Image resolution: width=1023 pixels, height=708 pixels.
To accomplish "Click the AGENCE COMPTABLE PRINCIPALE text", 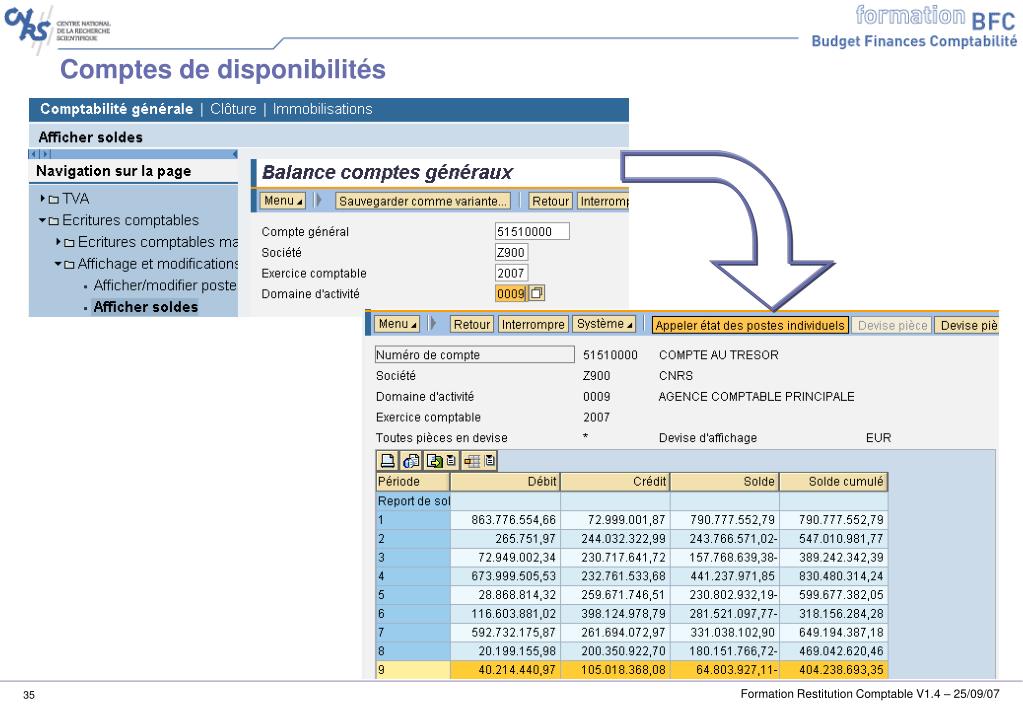I will pyautogui.click(x=756, y=397).
